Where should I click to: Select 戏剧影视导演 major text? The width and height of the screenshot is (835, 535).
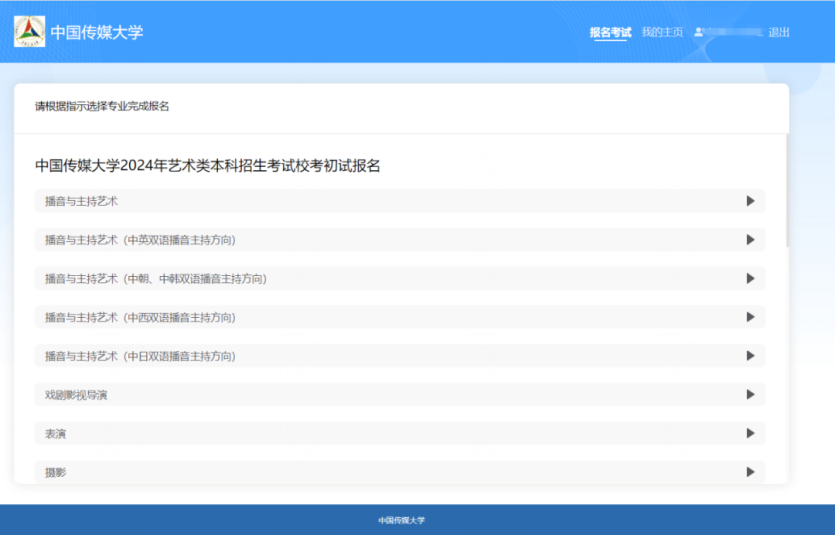tap(76, 395)
